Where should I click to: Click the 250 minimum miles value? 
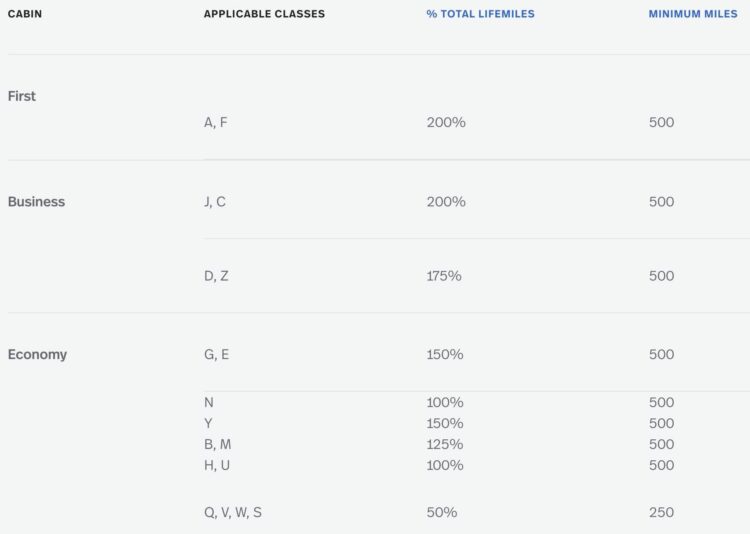(x=662, y=512)
